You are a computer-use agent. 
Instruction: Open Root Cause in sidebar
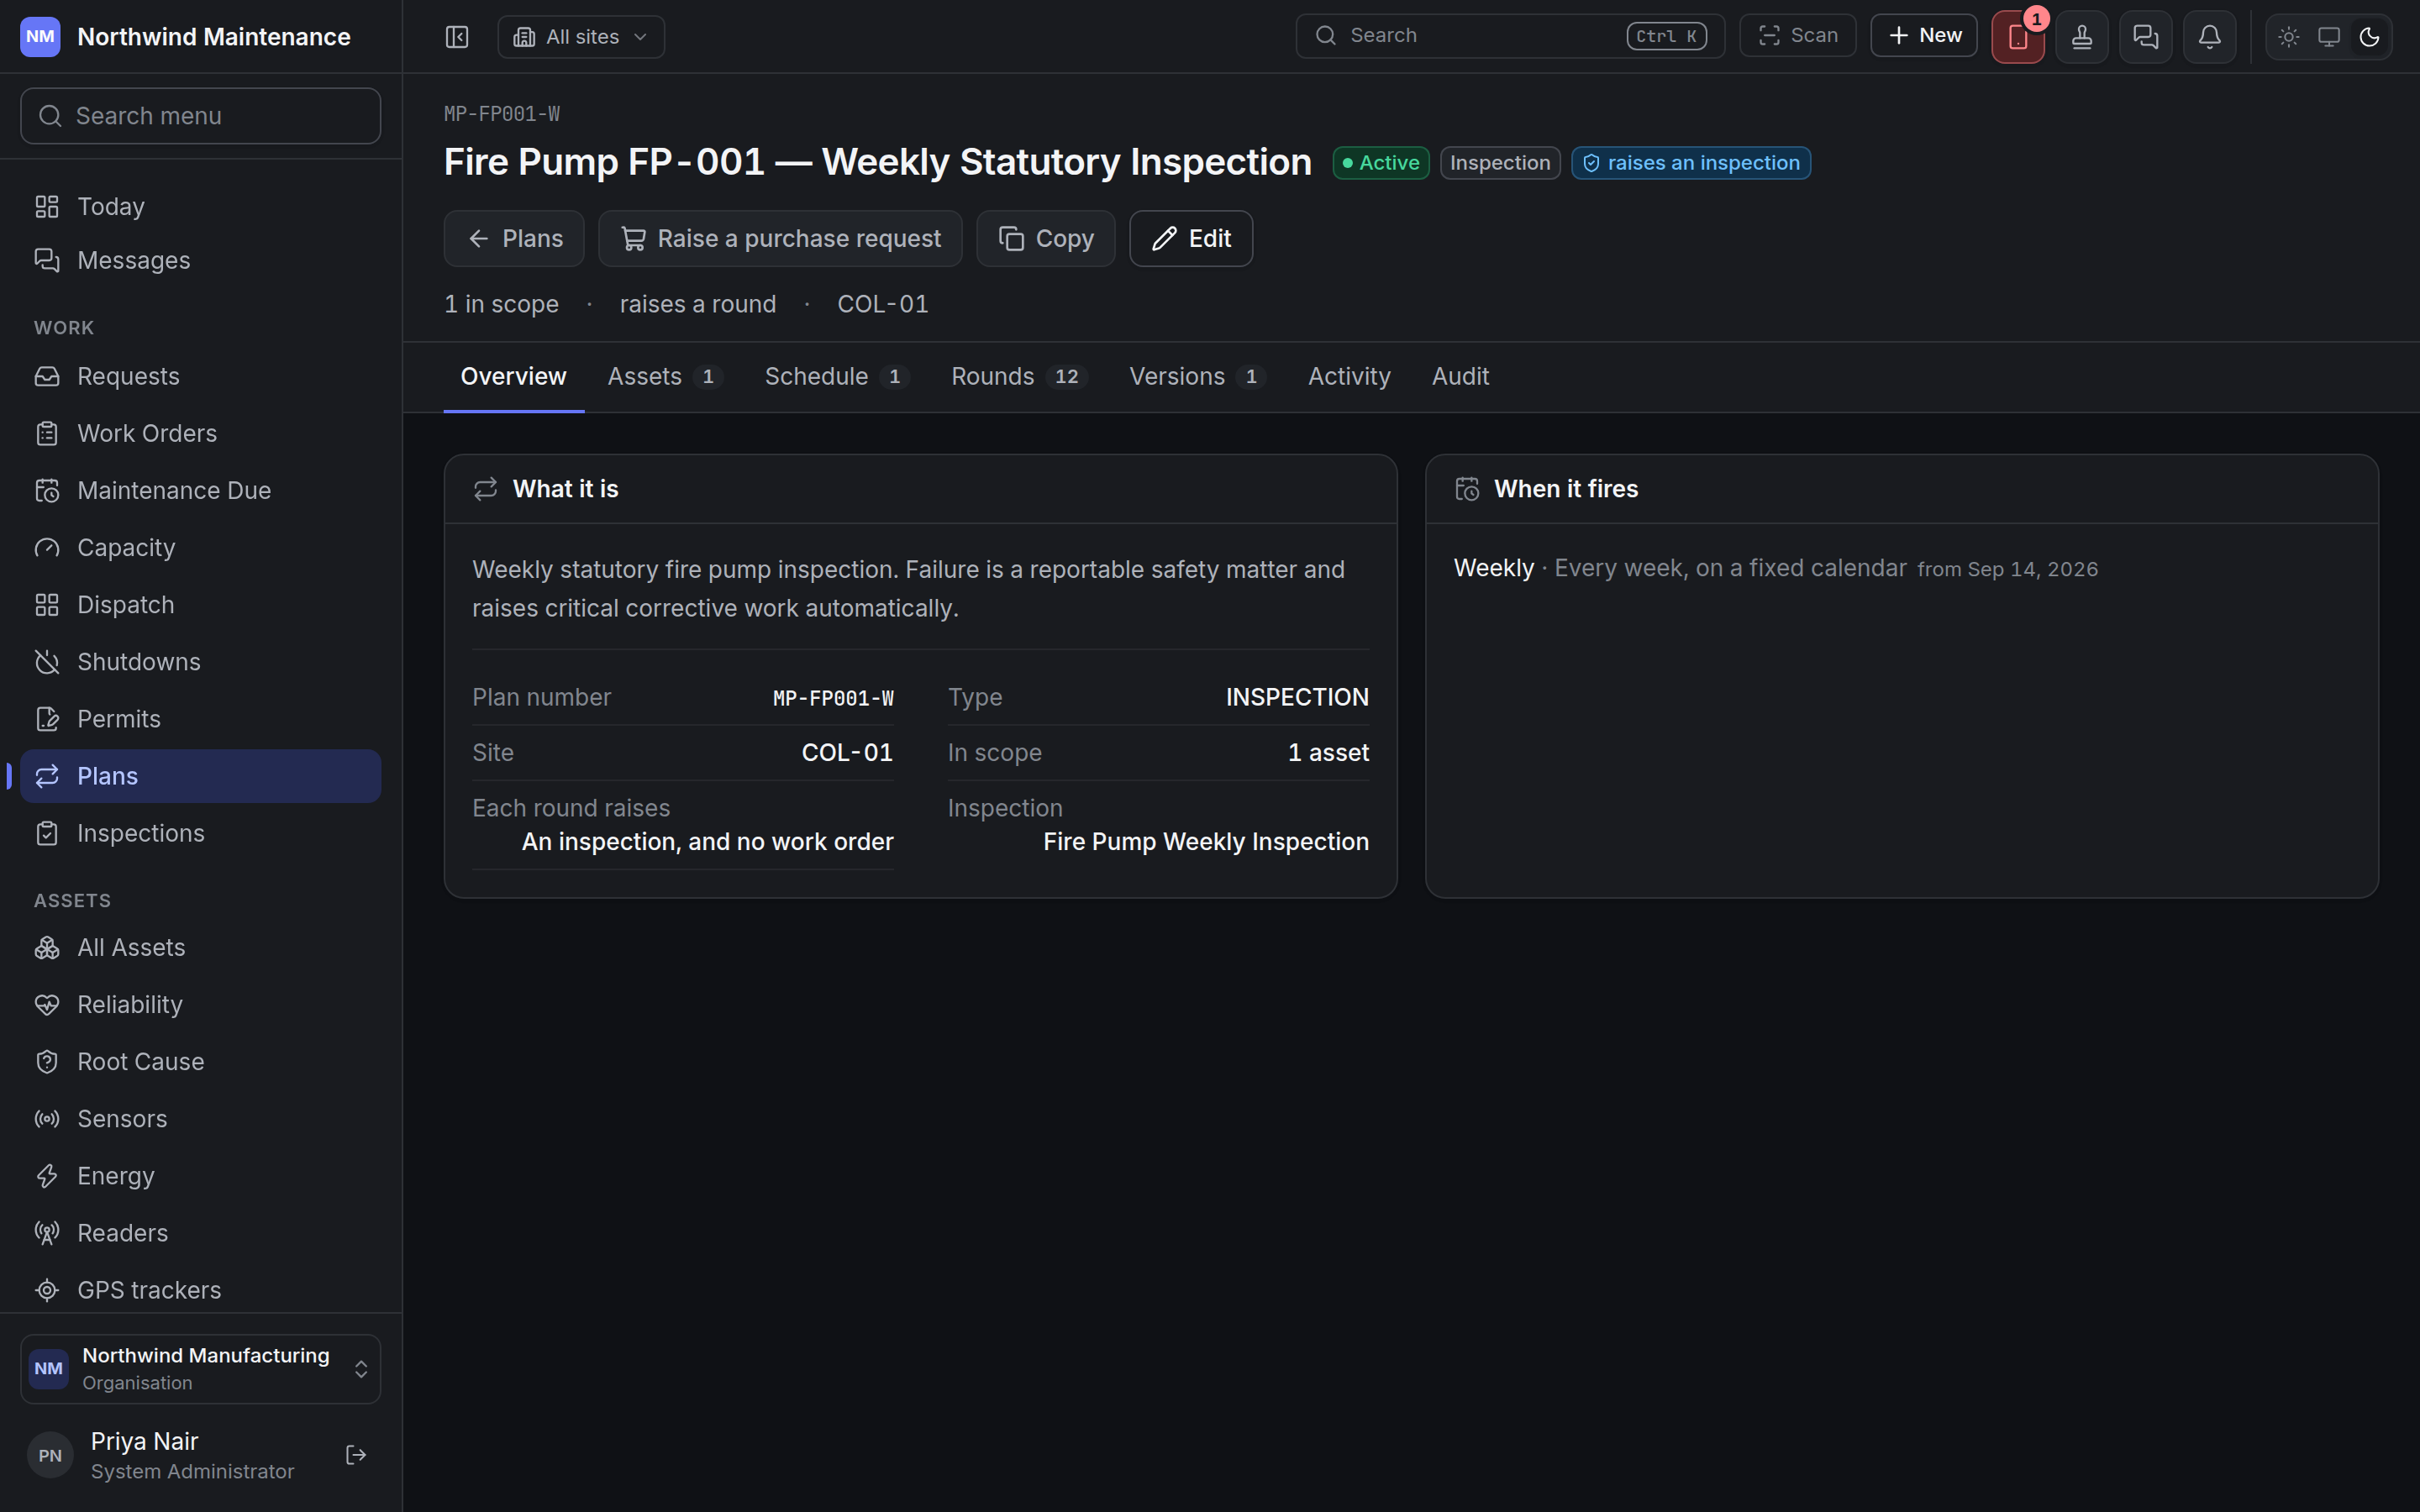pyautogui.click(x=200, y=1061)
